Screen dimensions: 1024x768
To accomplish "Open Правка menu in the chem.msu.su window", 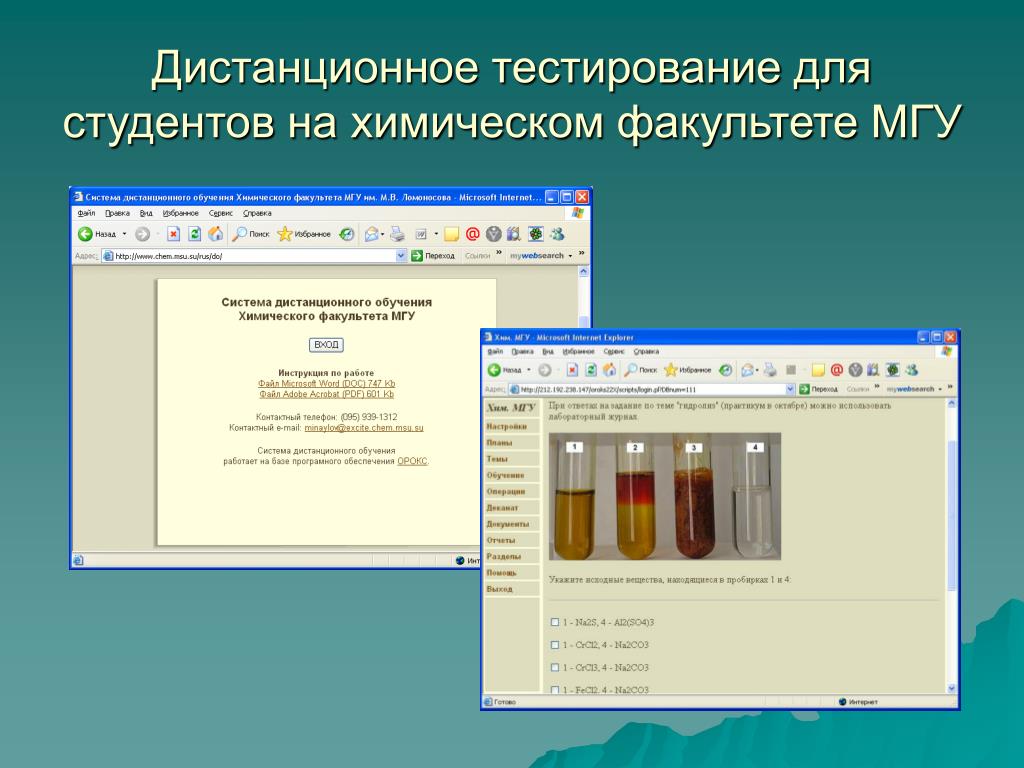I will 117,213.
